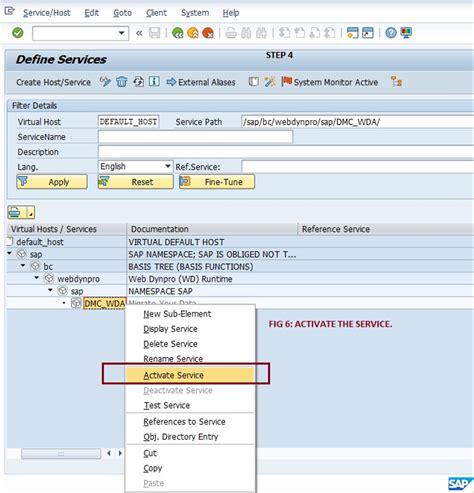Choose Activate Service in context menu
The width and height of the screenshot is (474, 493).
(191, 375)
